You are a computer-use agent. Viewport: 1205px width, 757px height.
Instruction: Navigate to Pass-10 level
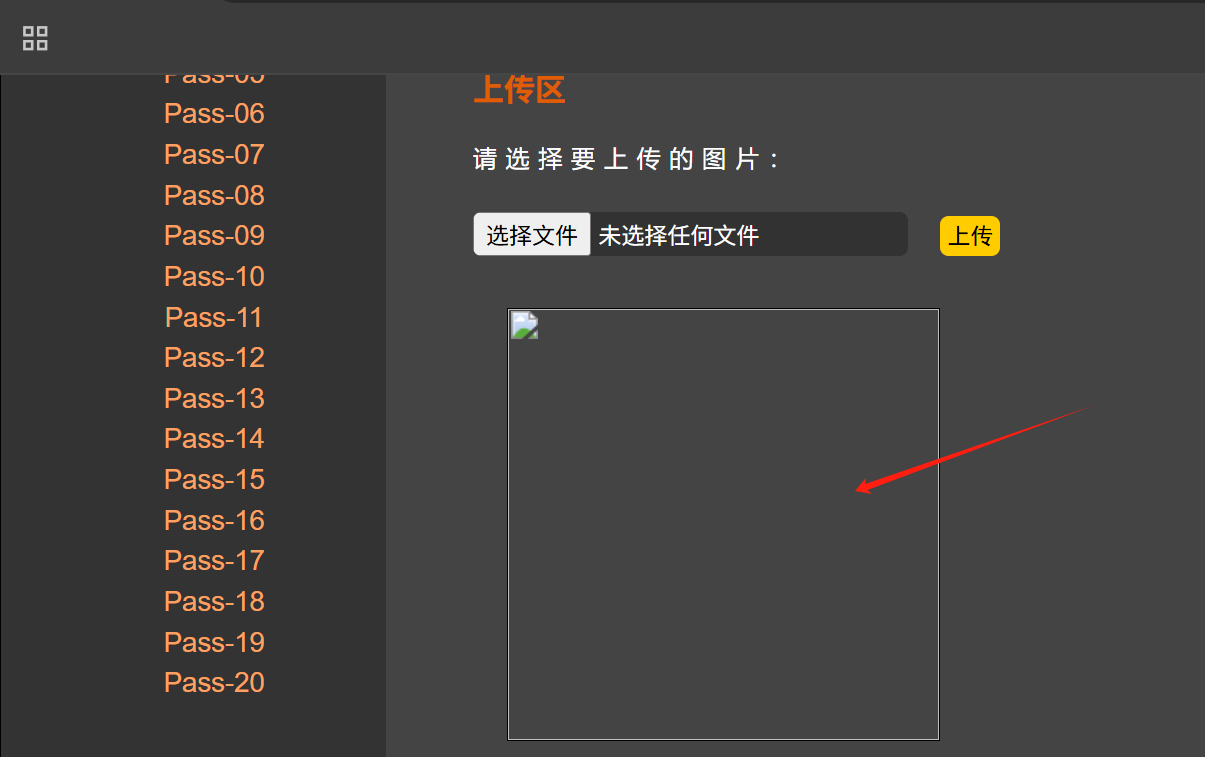click(214, 277)
